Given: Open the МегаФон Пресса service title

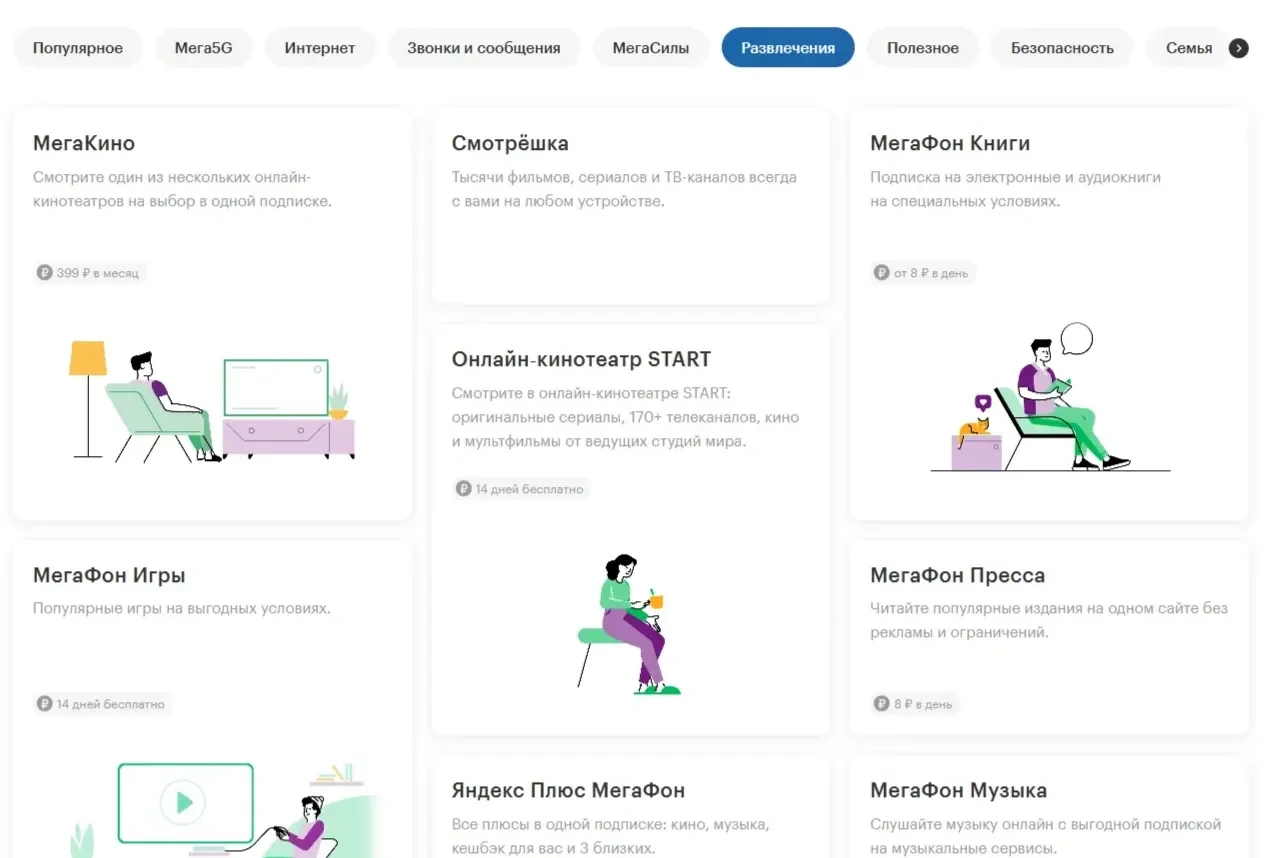Looking at the screenshot, I should (x=958, y=575).
